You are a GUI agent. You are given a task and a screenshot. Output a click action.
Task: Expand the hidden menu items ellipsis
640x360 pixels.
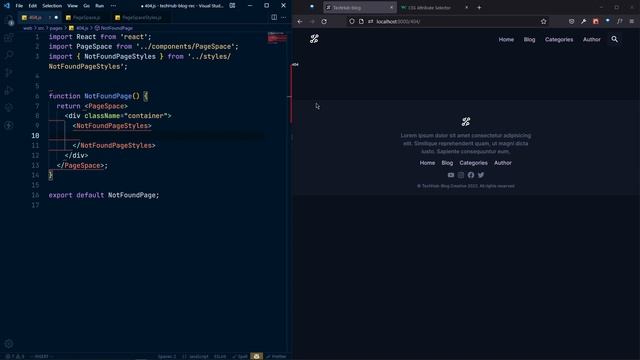point(113,6)
